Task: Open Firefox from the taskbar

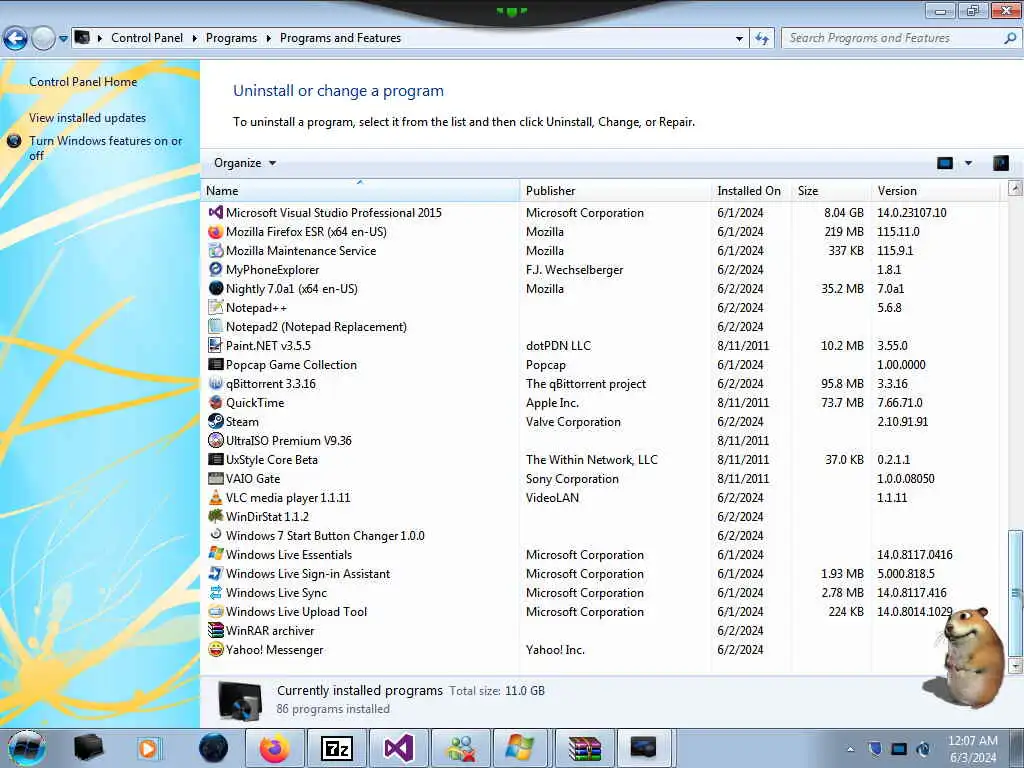Action: pos(274,748)
